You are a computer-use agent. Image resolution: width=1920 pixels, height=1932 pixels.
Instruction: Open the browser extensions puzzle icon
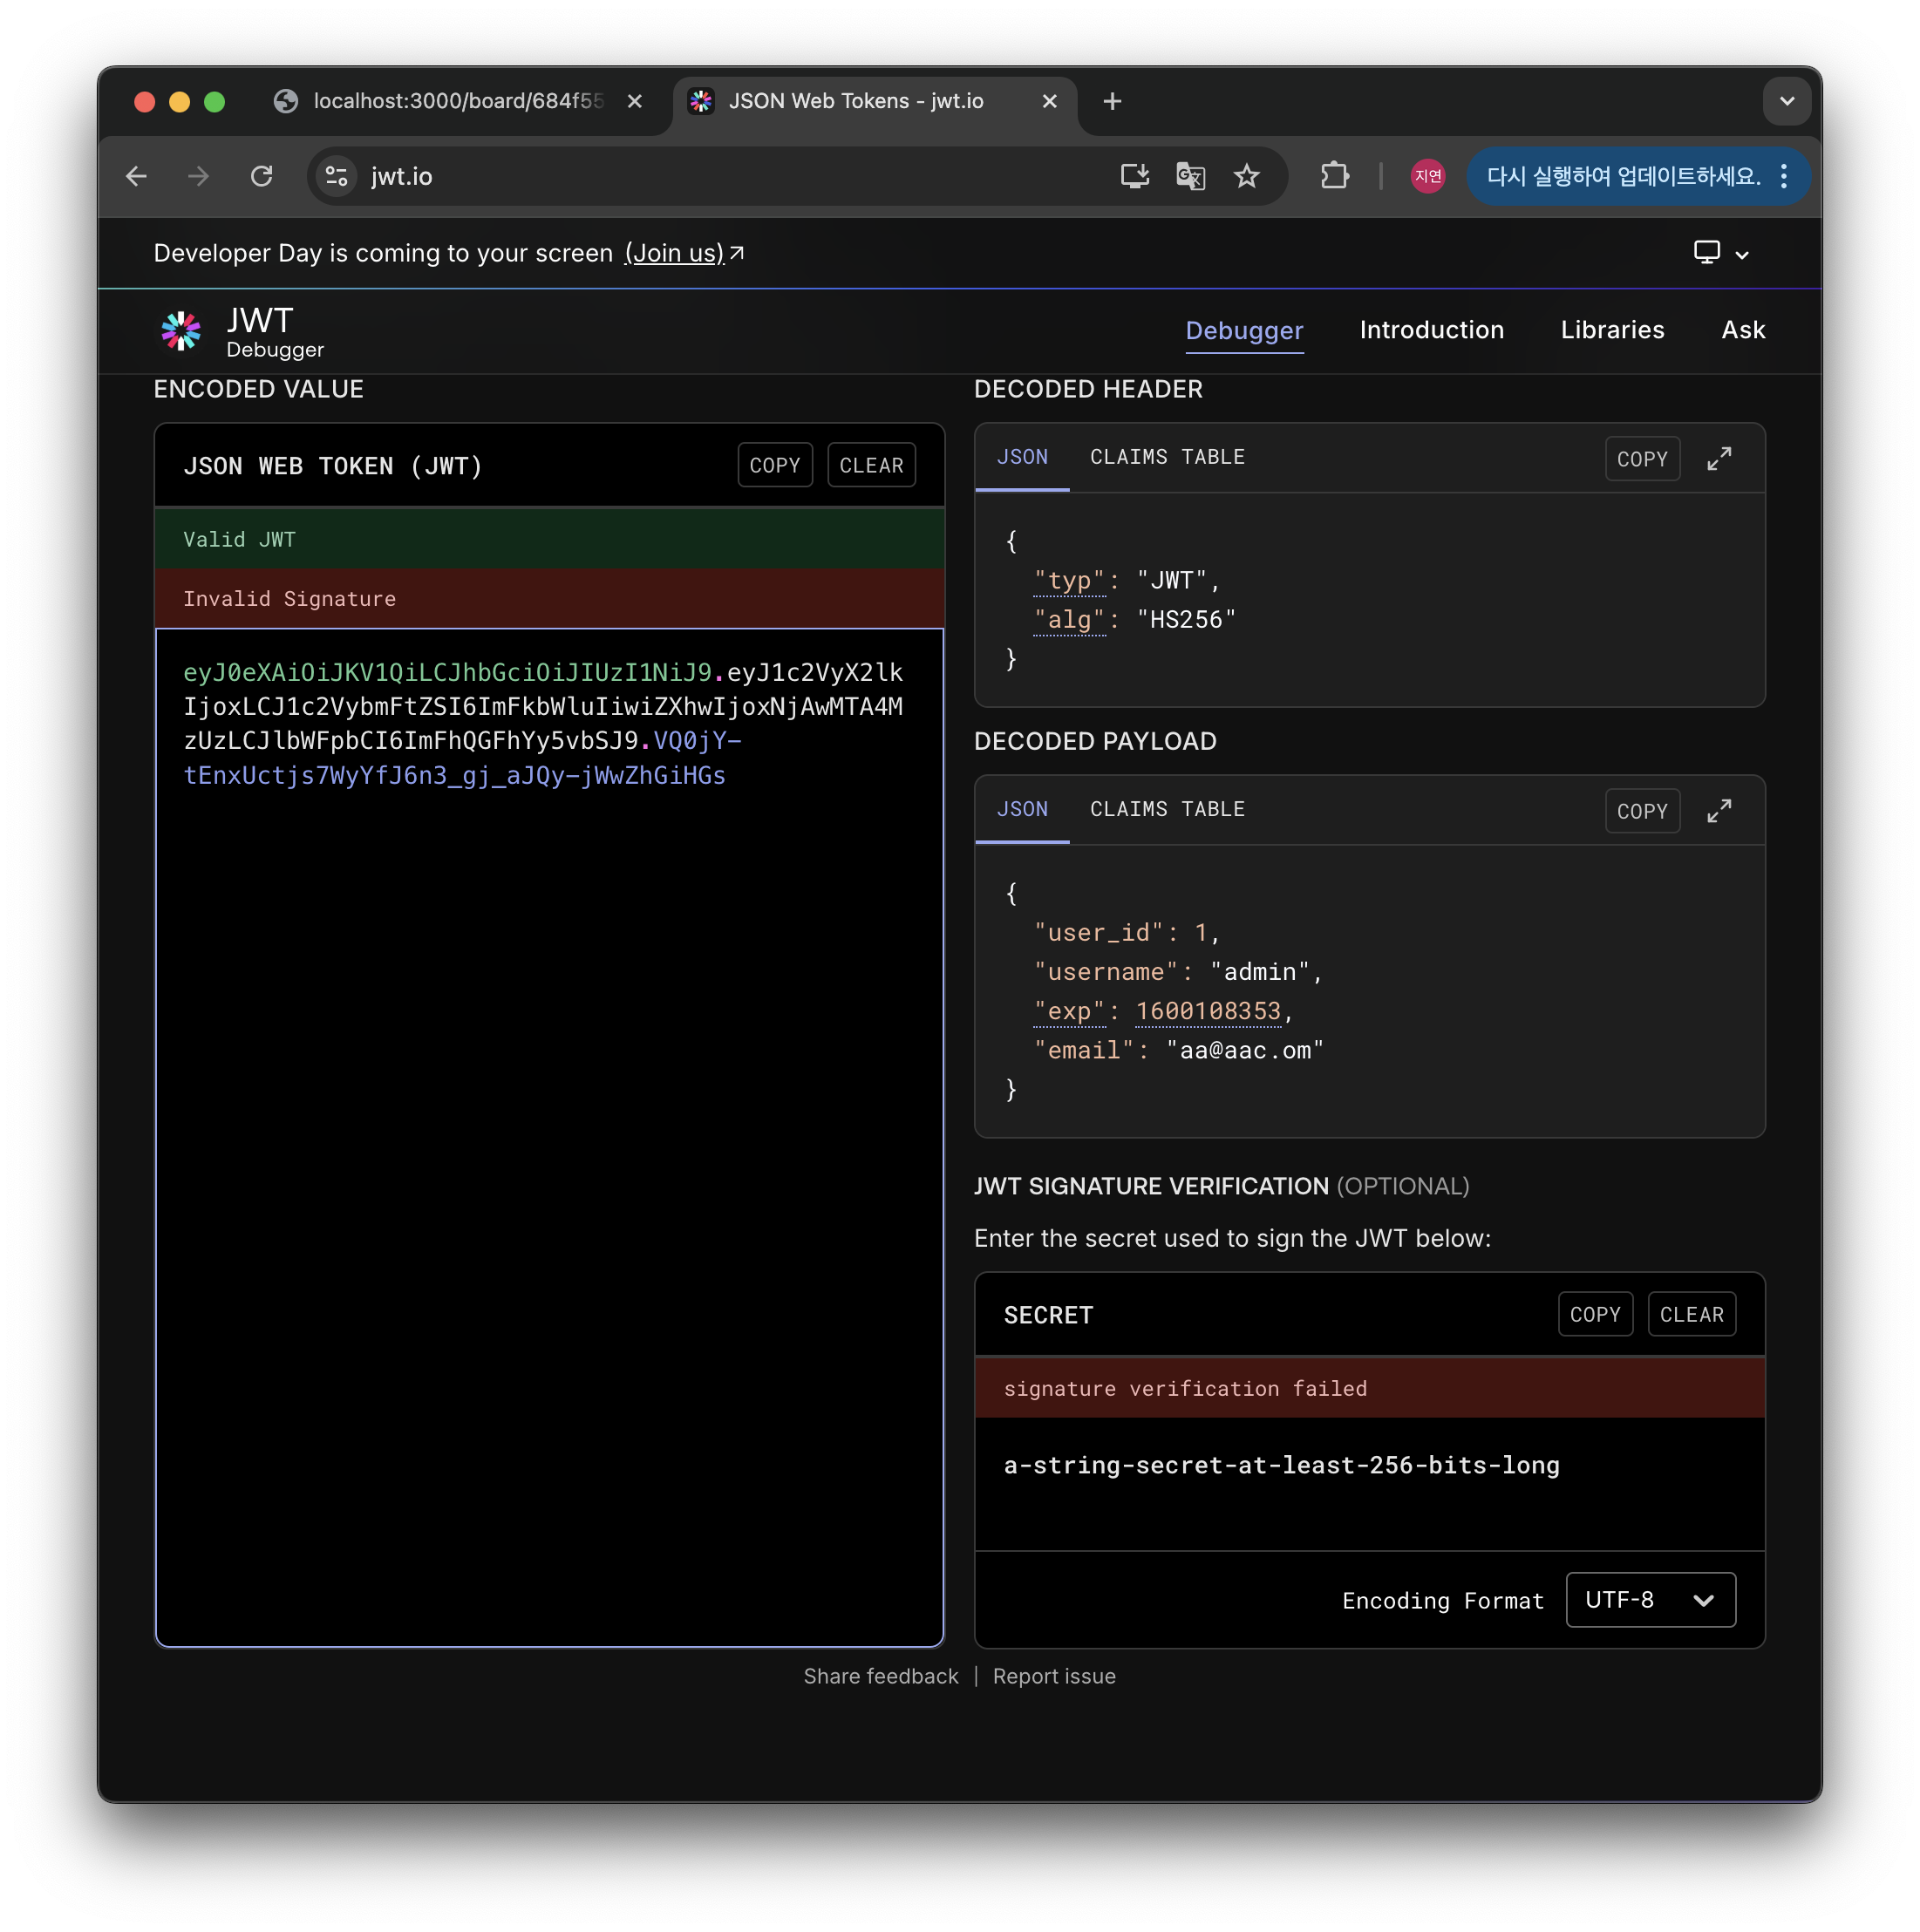[x=1334, y=177]
